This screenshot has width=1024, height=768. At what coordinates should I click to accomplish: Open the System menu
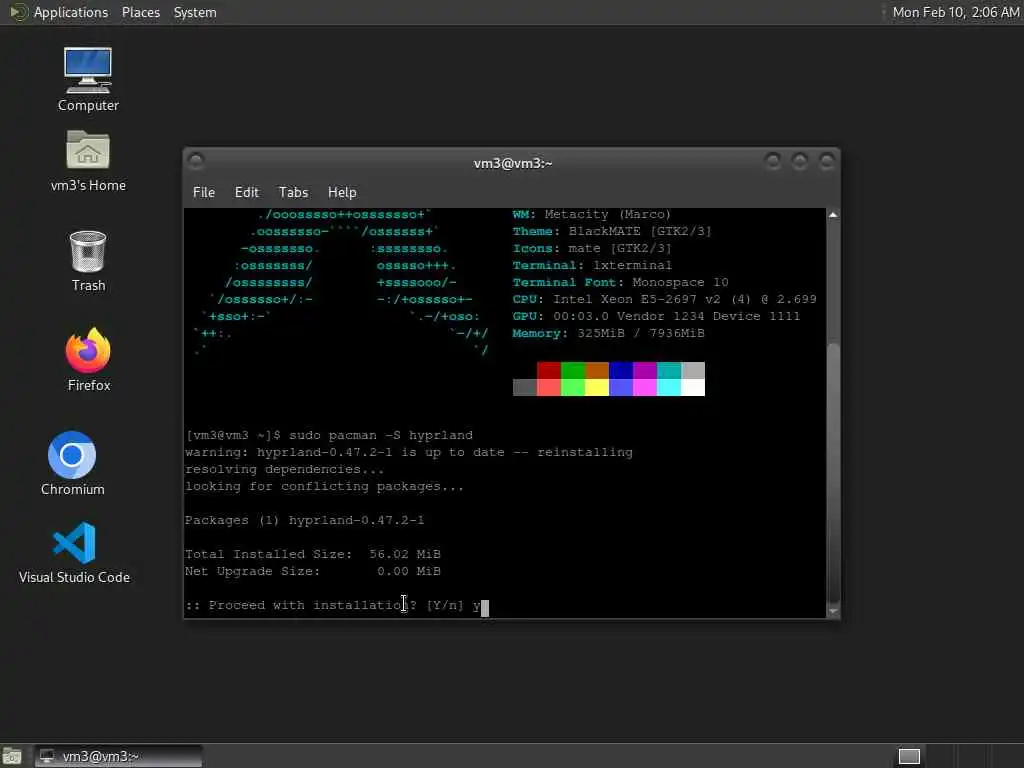click(x=195, y=12)
